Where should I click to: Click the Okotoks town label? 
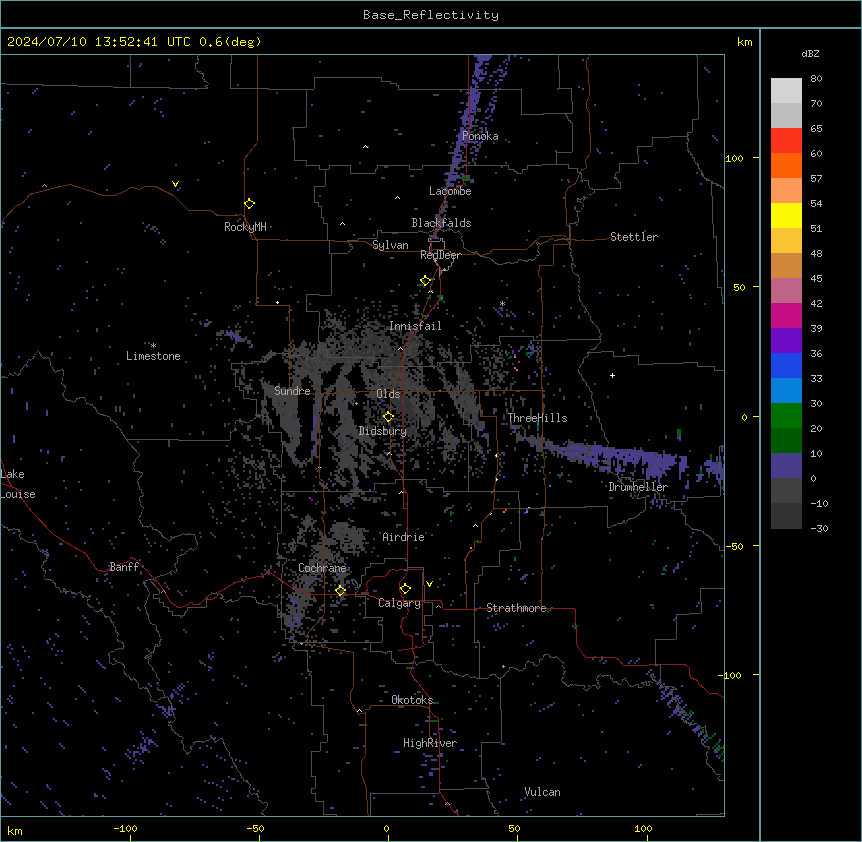pyautogui.click(x=412, y=700)
